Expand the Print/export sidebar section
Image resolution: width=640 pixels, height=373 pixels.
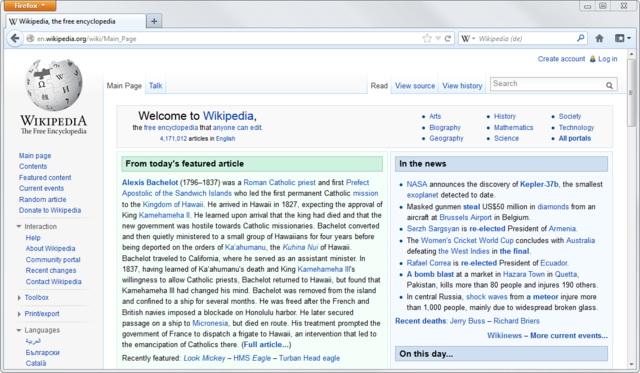[x=19, y=314]
